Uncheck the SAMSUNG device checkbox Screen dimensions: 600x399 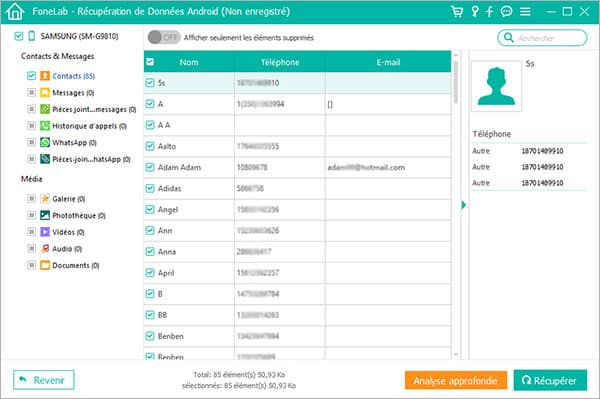click(18, 36)
